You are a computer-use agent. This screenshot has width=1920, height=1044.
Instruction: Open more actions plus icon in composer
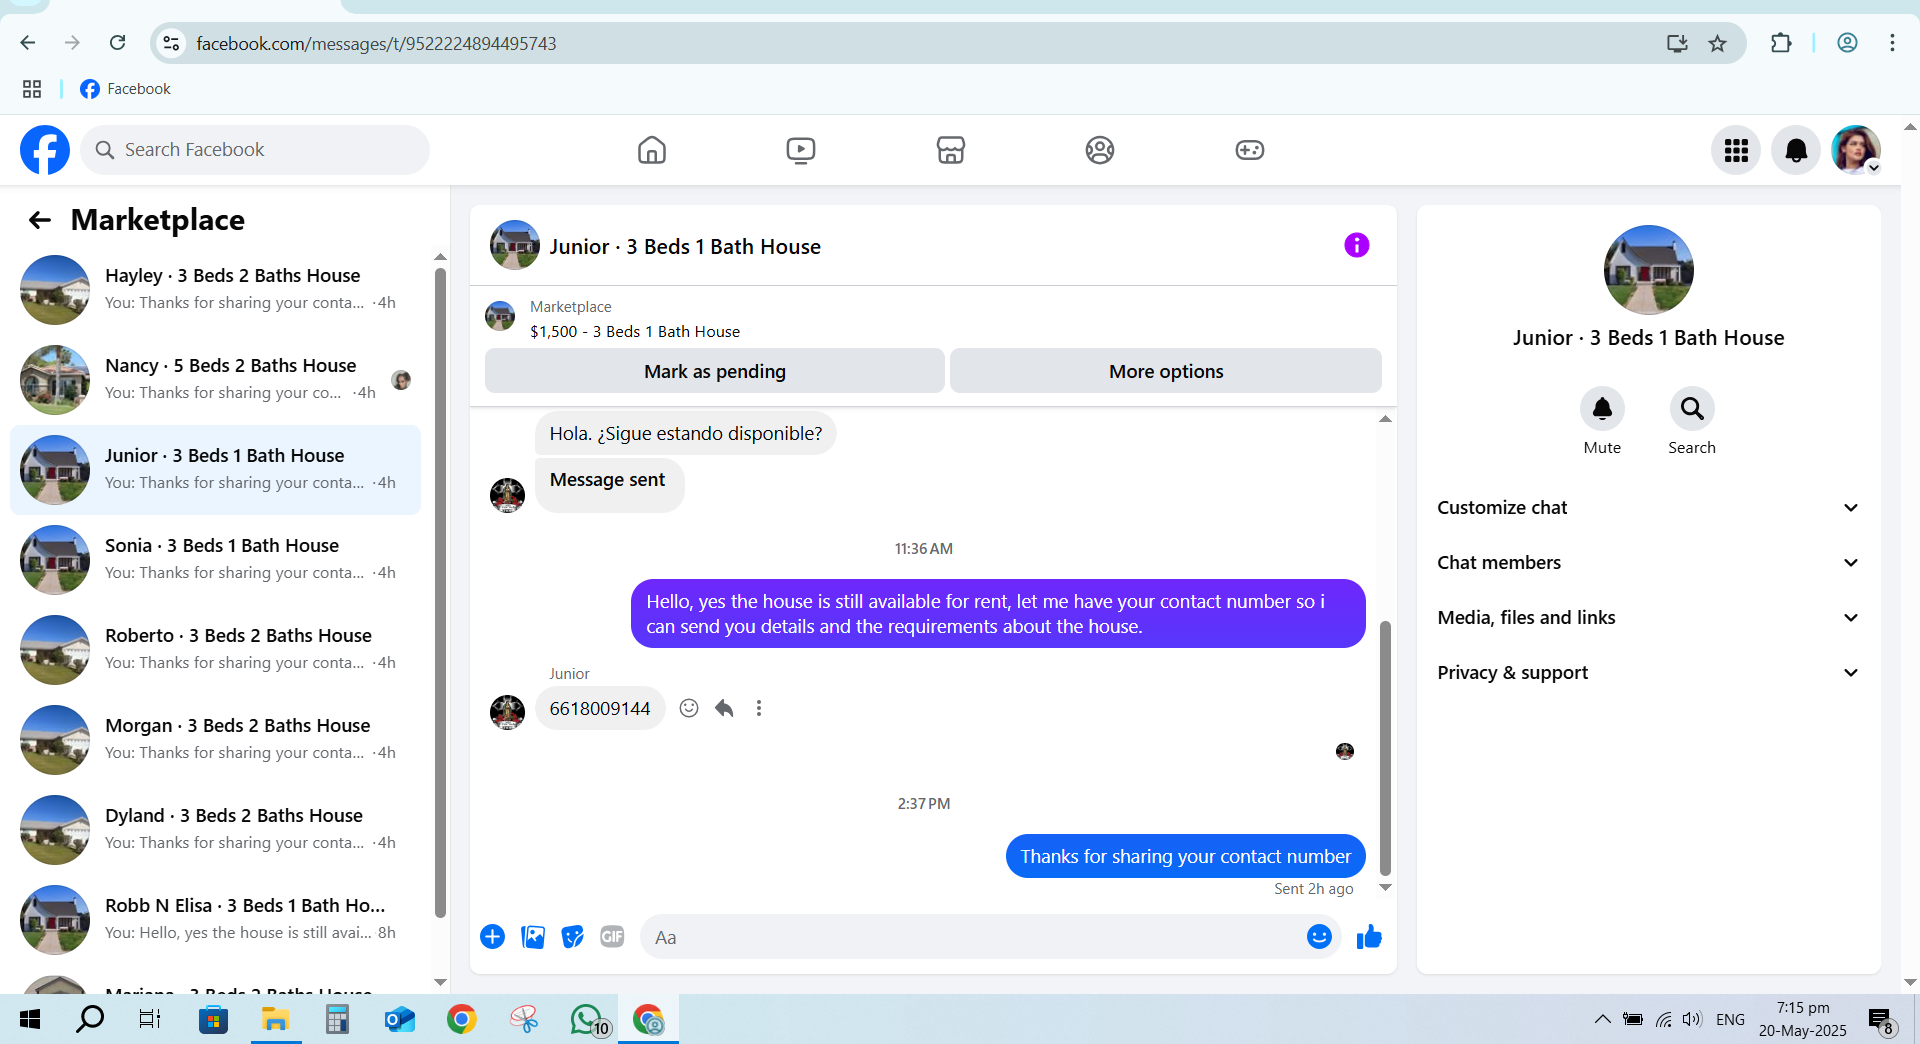(x=492, y=937)
